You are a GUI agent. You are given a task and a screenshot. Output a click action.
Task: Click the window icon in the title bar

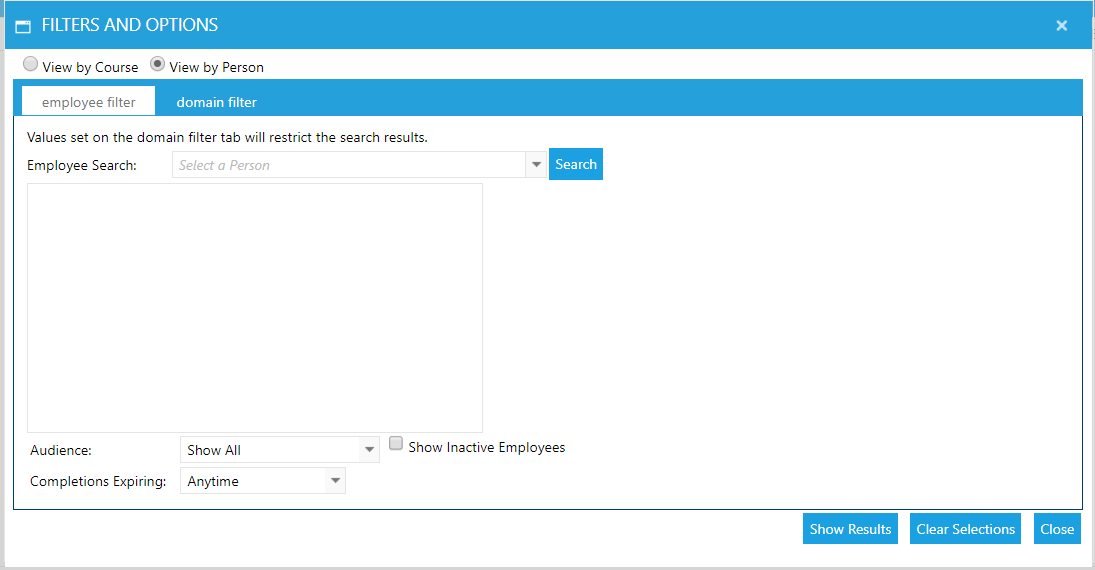coord(23,26)
